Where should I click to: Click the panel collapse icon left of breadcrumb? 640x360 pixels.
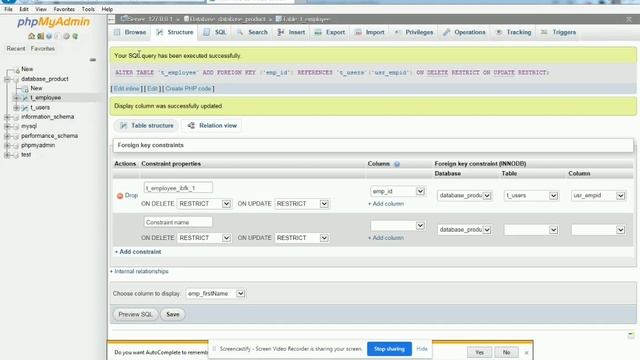click(x=111, y=19)
